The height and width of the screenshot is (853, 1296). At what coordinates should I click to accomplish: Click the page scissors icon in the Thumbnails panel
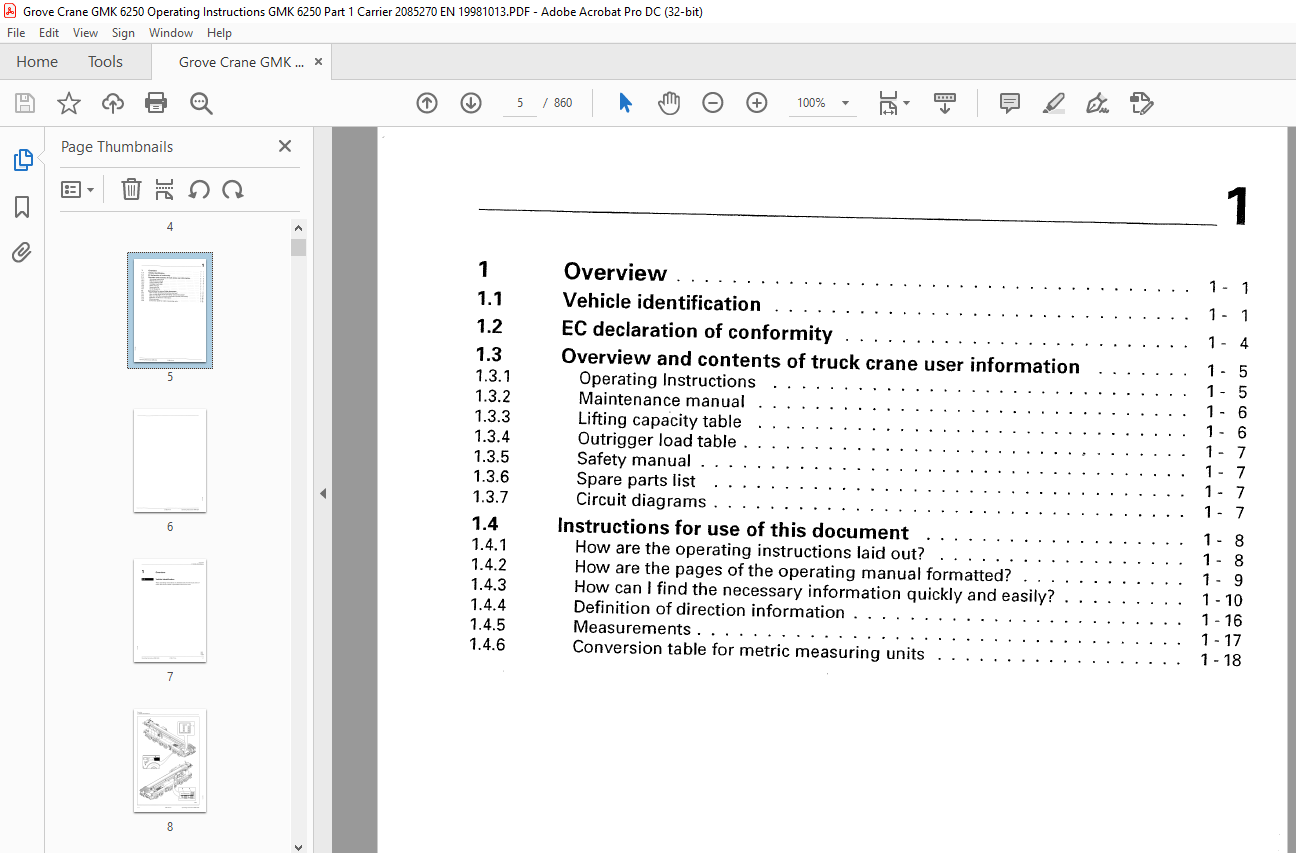[165, 189]
